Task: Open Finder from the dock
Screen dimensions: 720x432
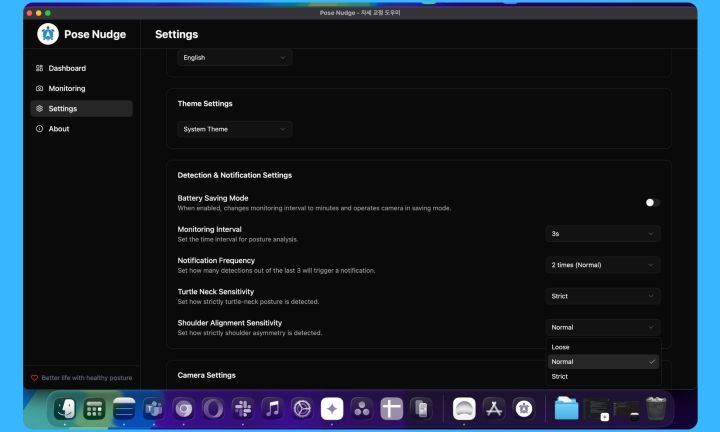Action: 65,408
